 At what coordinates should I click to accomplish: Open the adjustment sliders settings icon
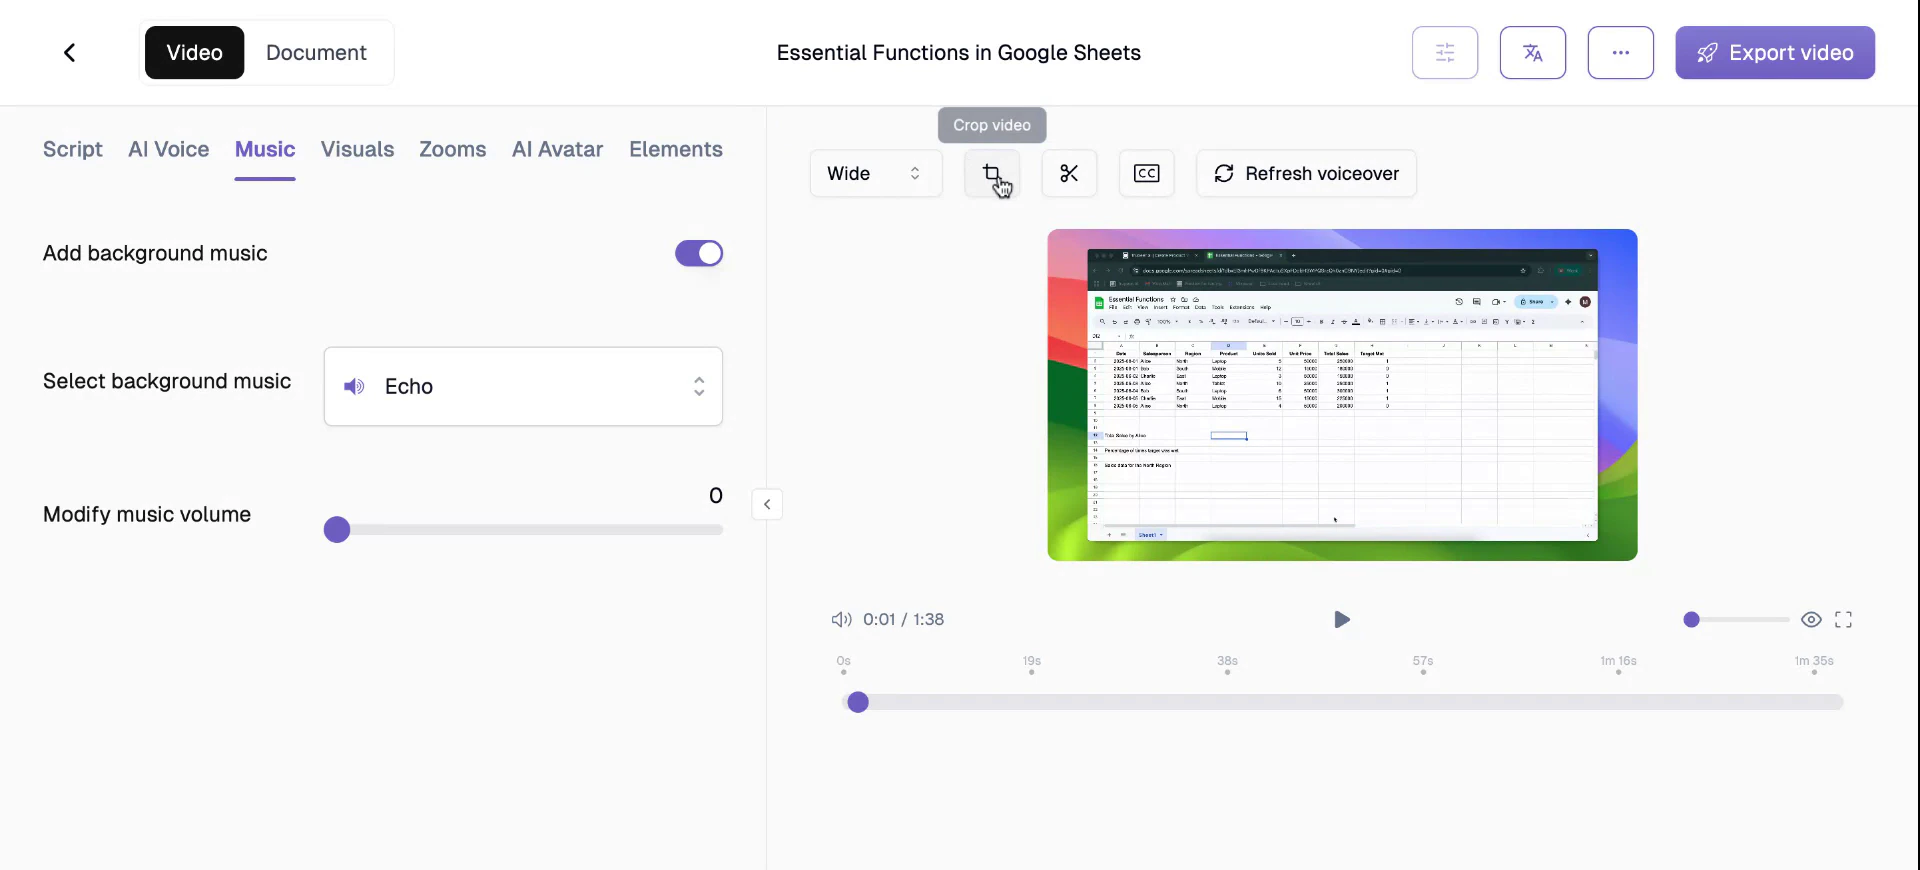[1445, 53]
